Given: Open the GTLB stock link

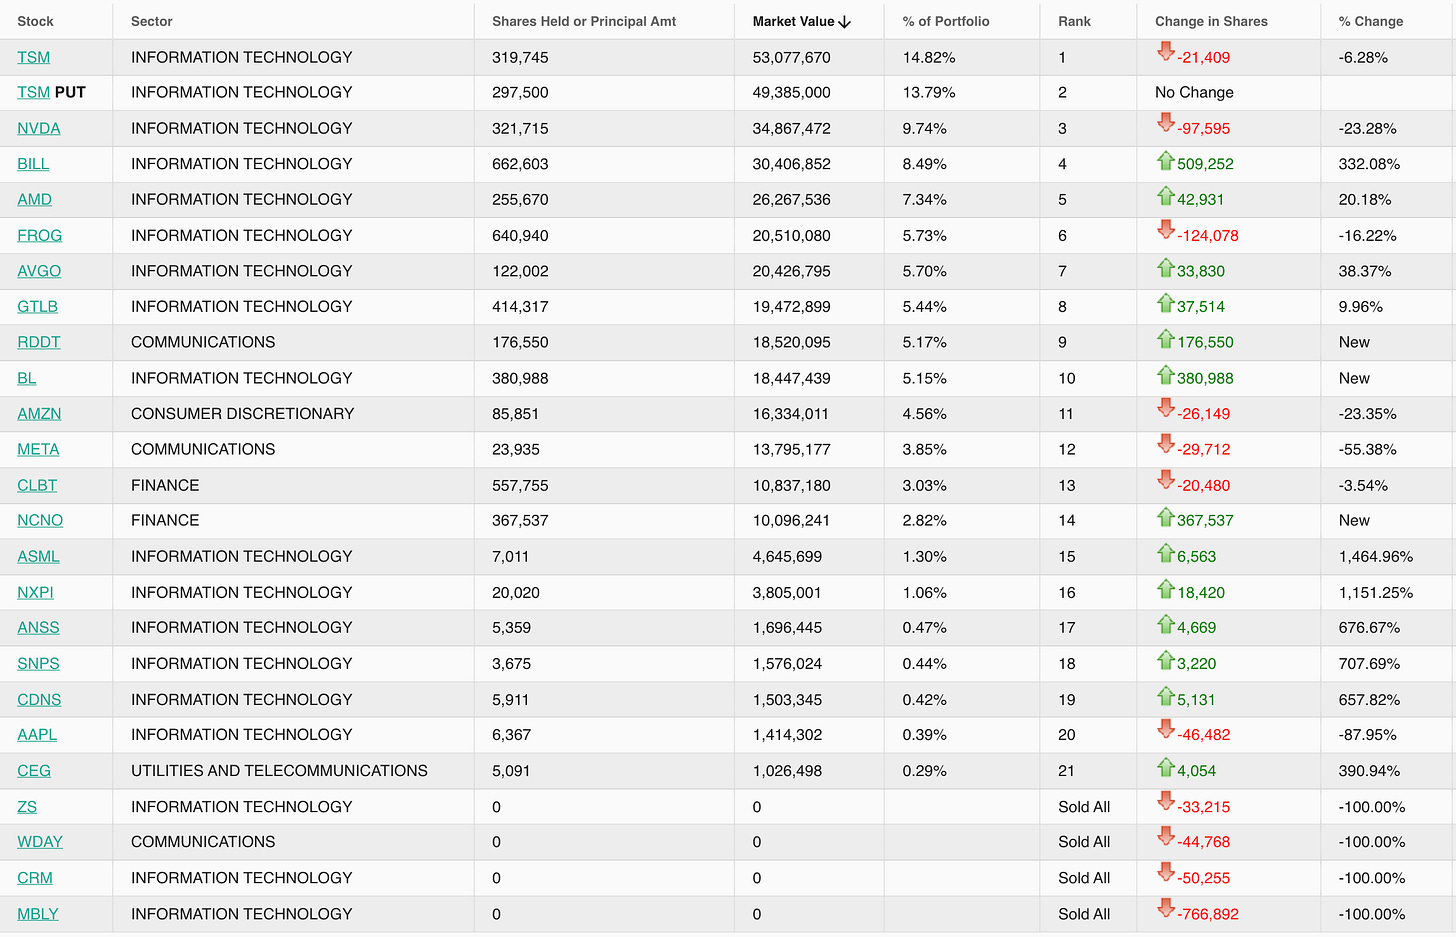Looking at the screenshot, I should click(37, 306).
